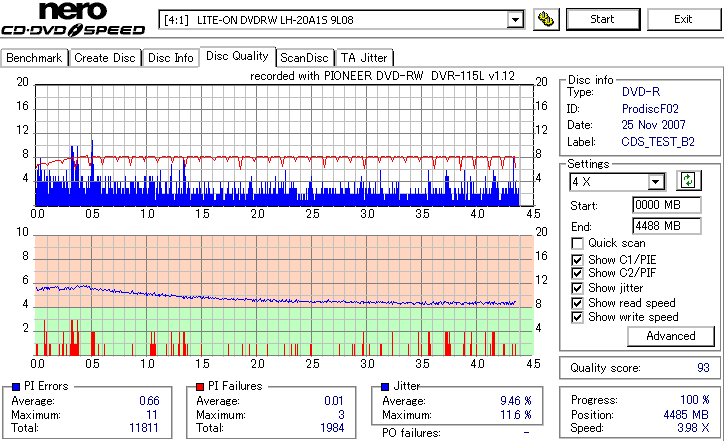This screenshot has width=724, height=441.
Task: Open the drive selection dropdown arrow
Action: click(515, 20)
